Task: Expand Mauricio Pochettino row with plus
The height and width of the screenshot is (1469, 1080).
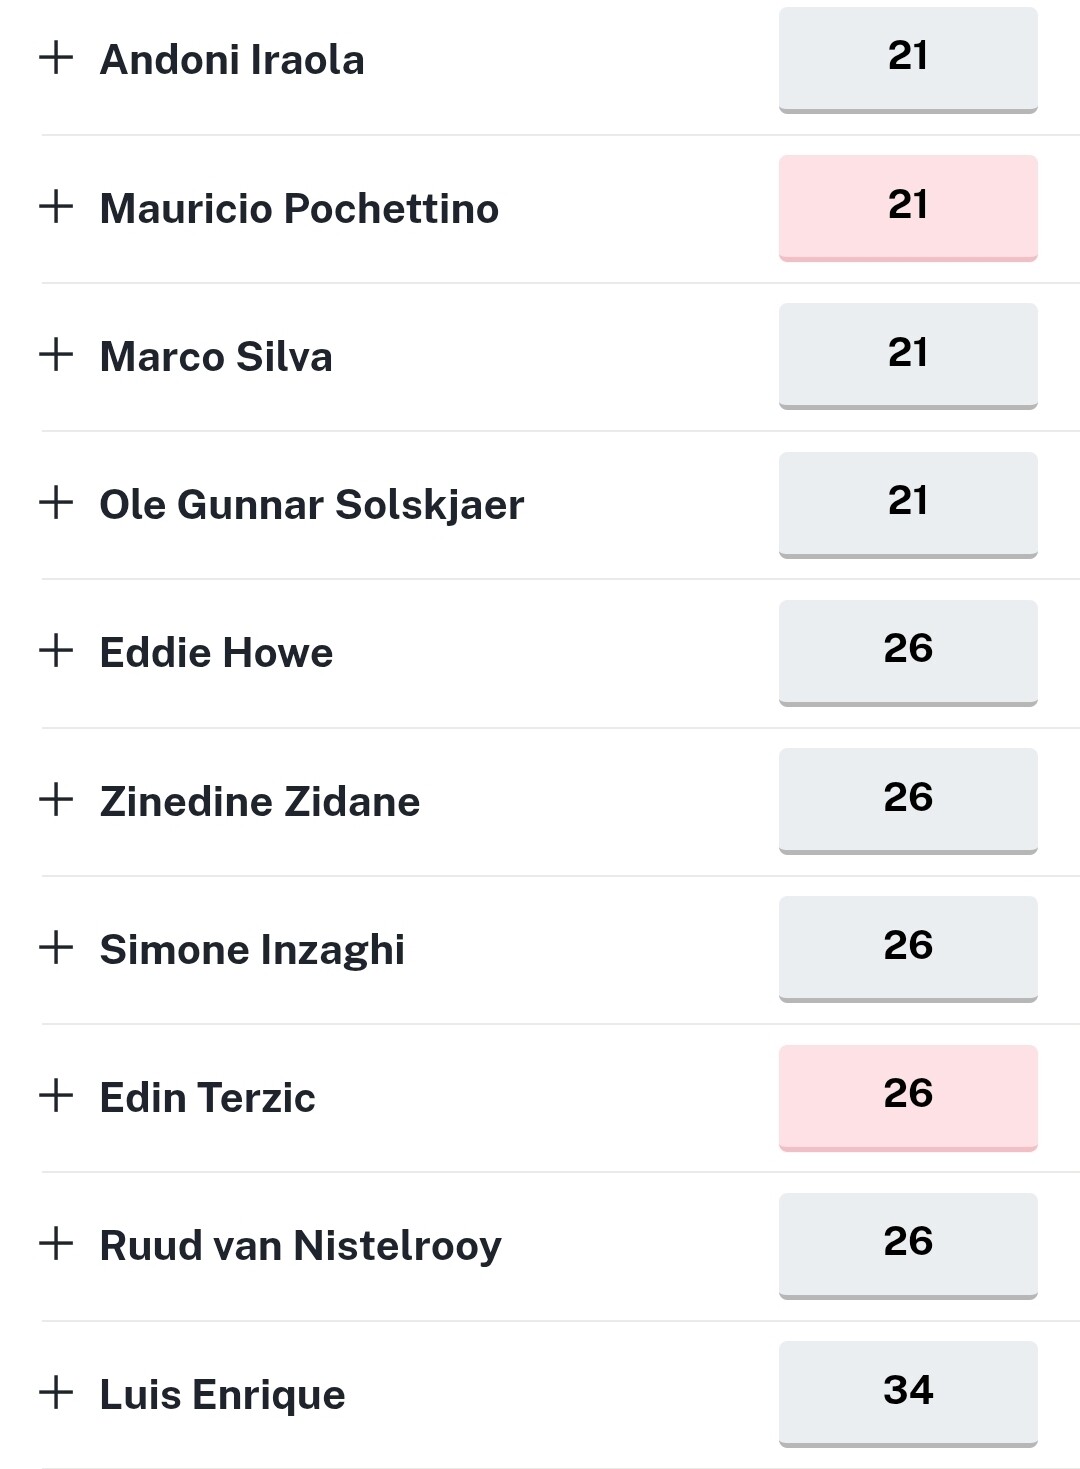Action: (56, 207)
